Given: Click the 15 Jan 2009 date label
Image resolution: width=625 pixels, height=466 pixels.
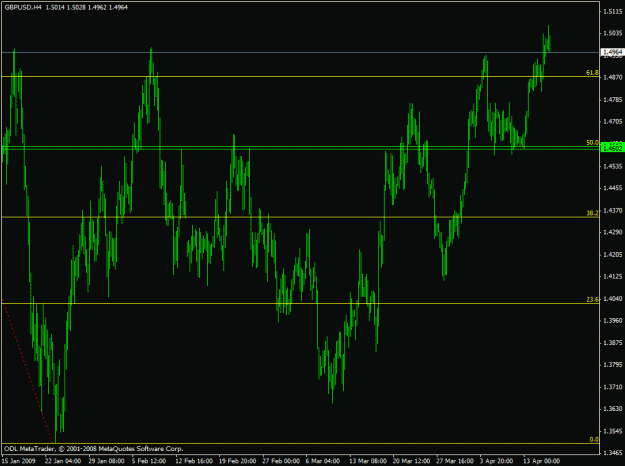Looking at the screenshot, I should [20, 461].
